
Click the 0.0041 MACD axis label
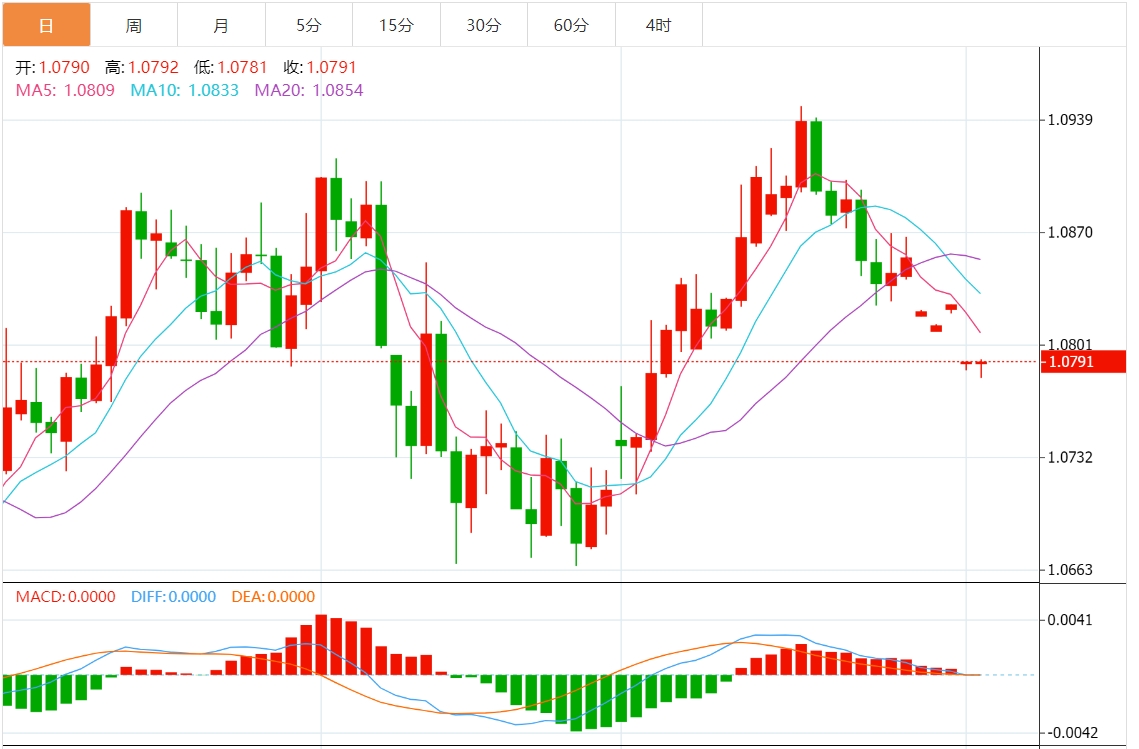point(1069,620)
